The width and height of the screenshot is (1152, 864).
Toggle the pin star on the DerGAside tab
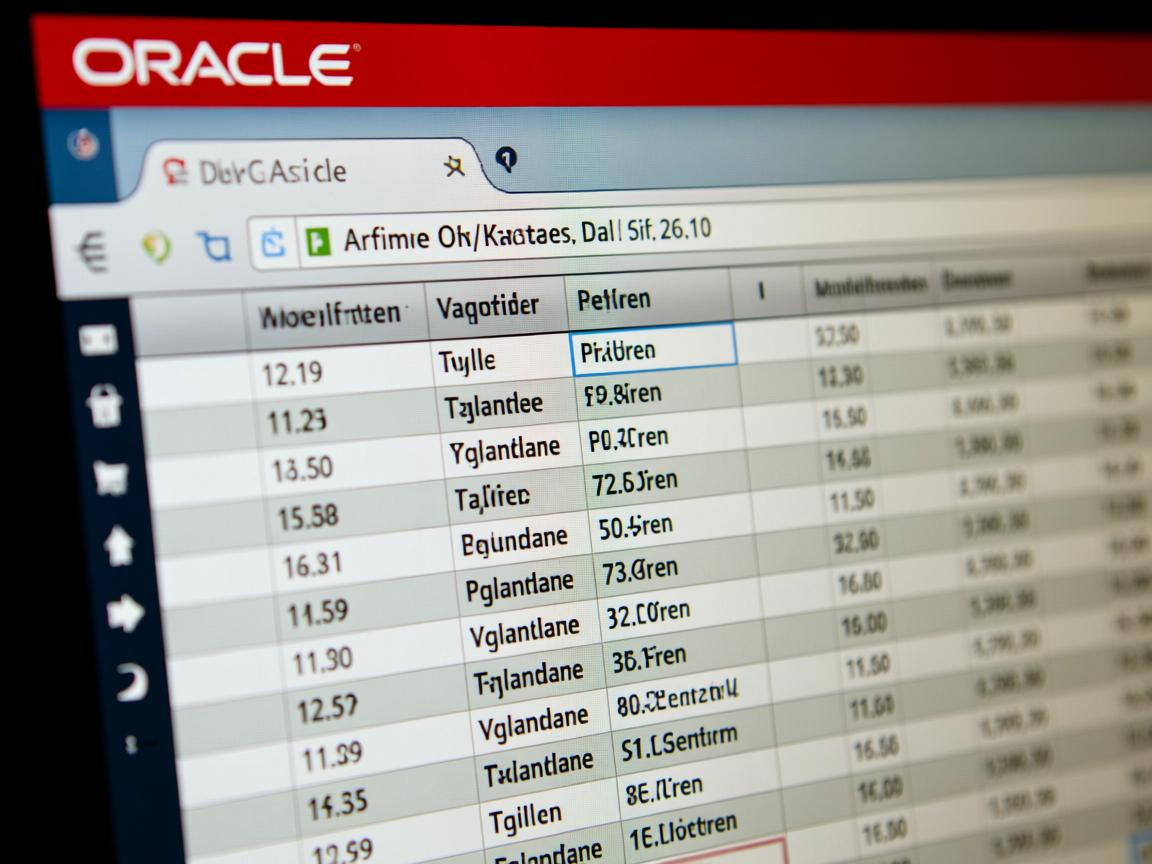click(453, 166)
